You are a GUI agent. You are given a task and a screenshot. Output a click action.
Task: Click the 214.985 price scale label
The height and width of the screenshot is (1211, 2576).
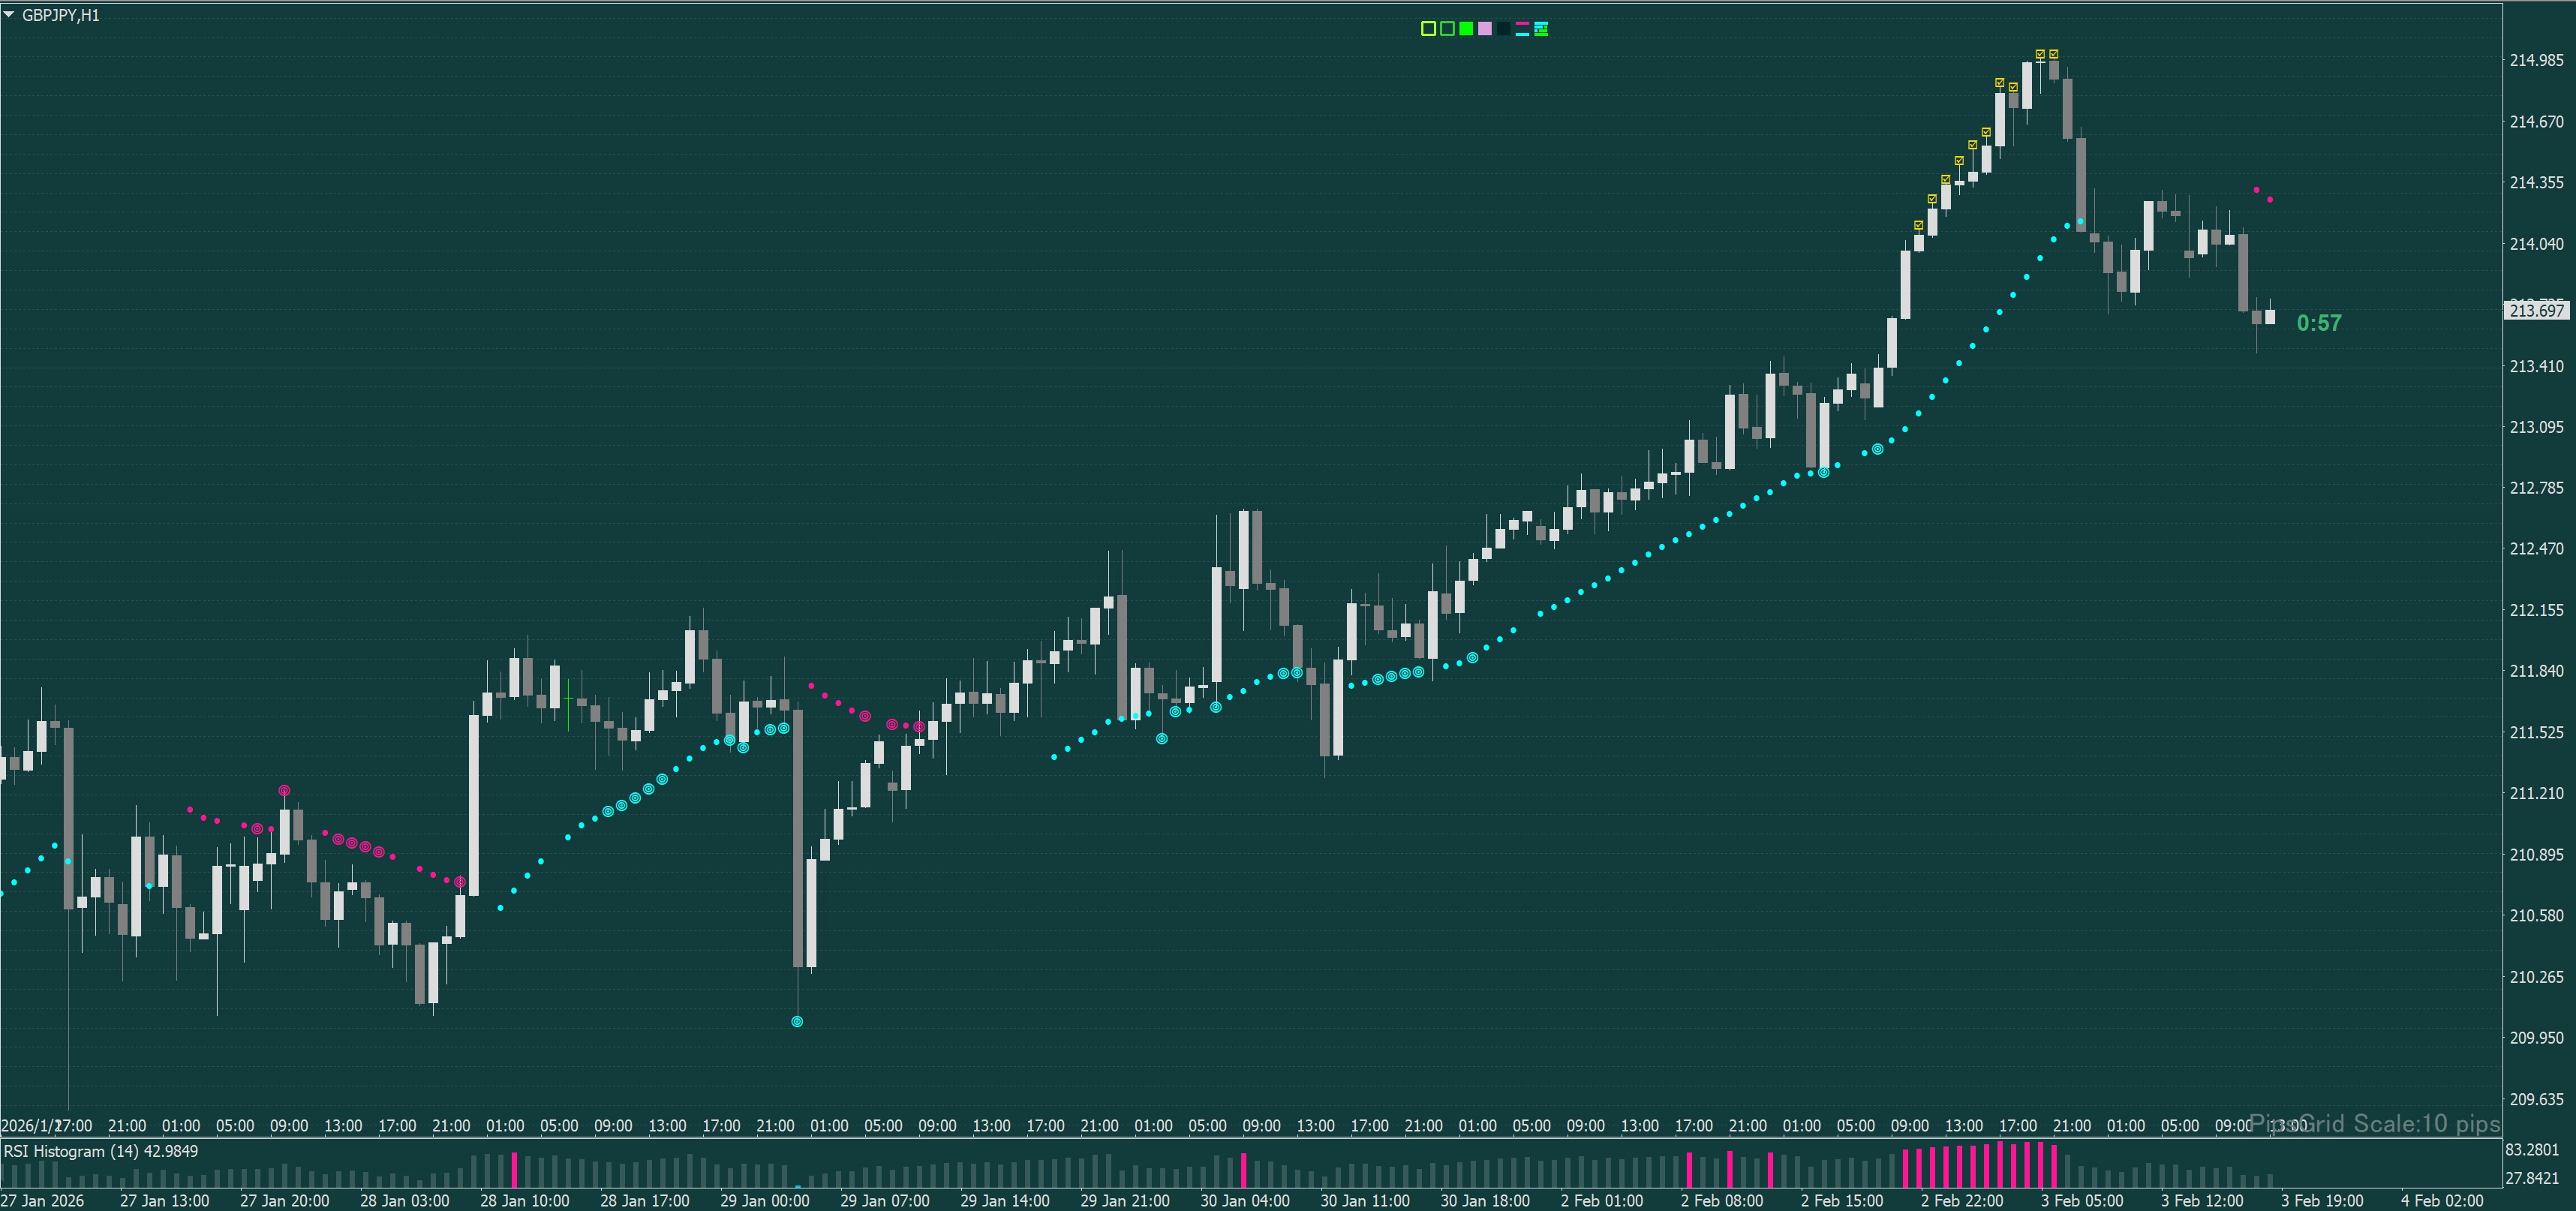coord(2536,60)
